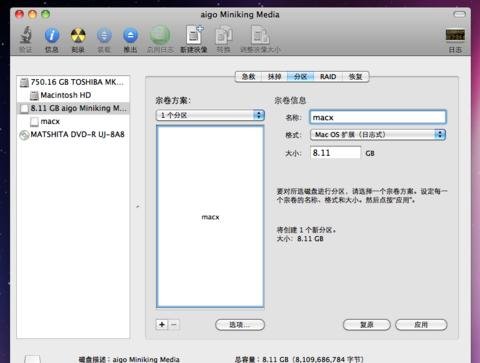Viewport: 480px width, 363px height.
Task: Select 8.11 GB aigo Miniking disk
Action: point(73,108)
